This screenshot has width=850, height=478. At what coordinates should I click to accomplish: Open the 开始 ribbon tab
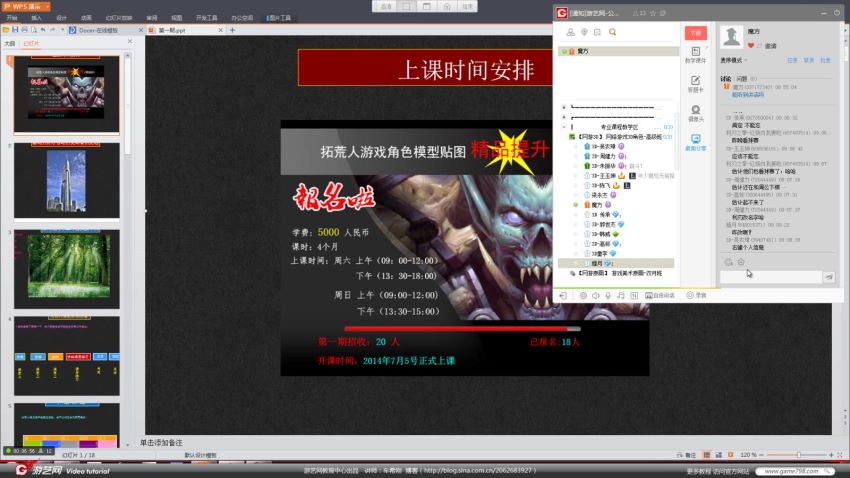point(12,18)
